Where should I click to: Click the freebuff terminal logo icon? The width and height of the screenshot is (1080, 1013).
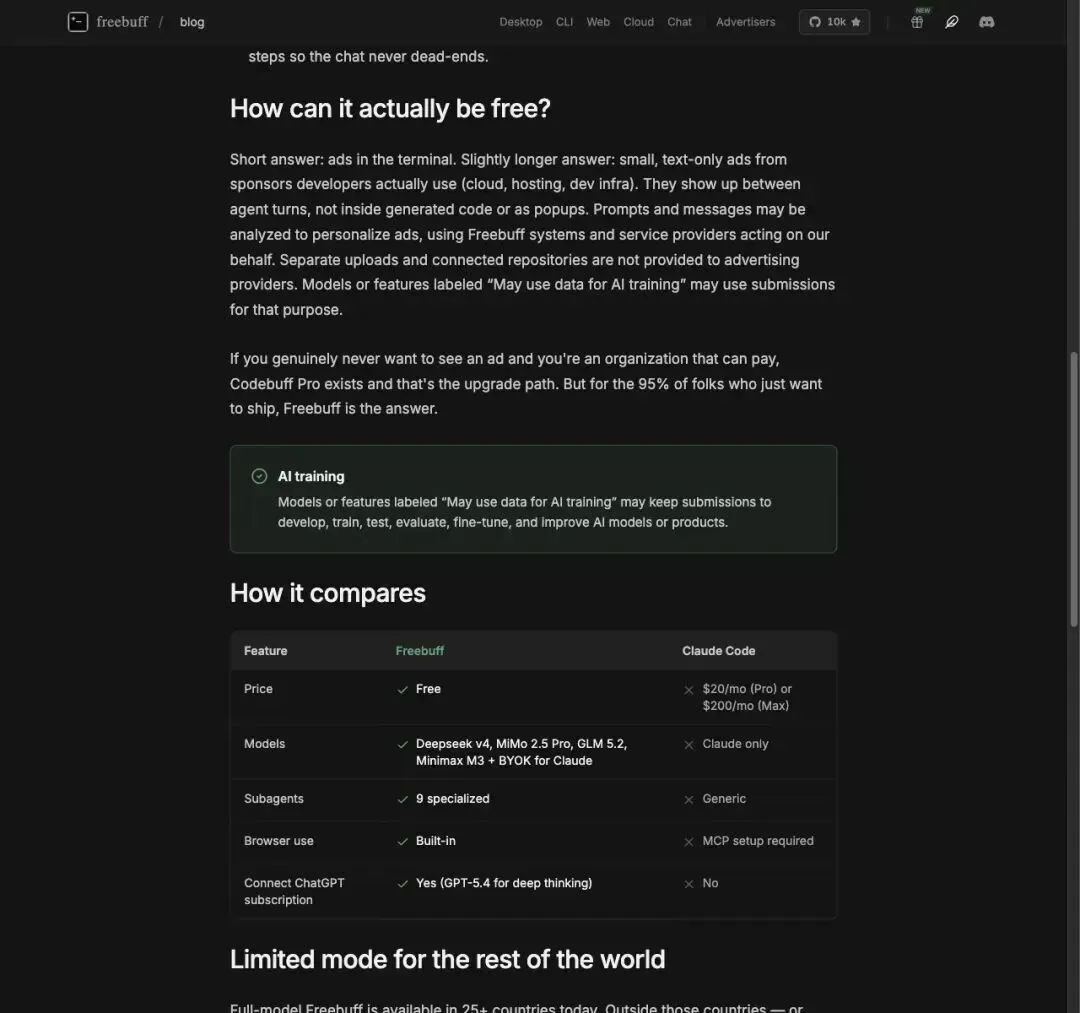78,22
